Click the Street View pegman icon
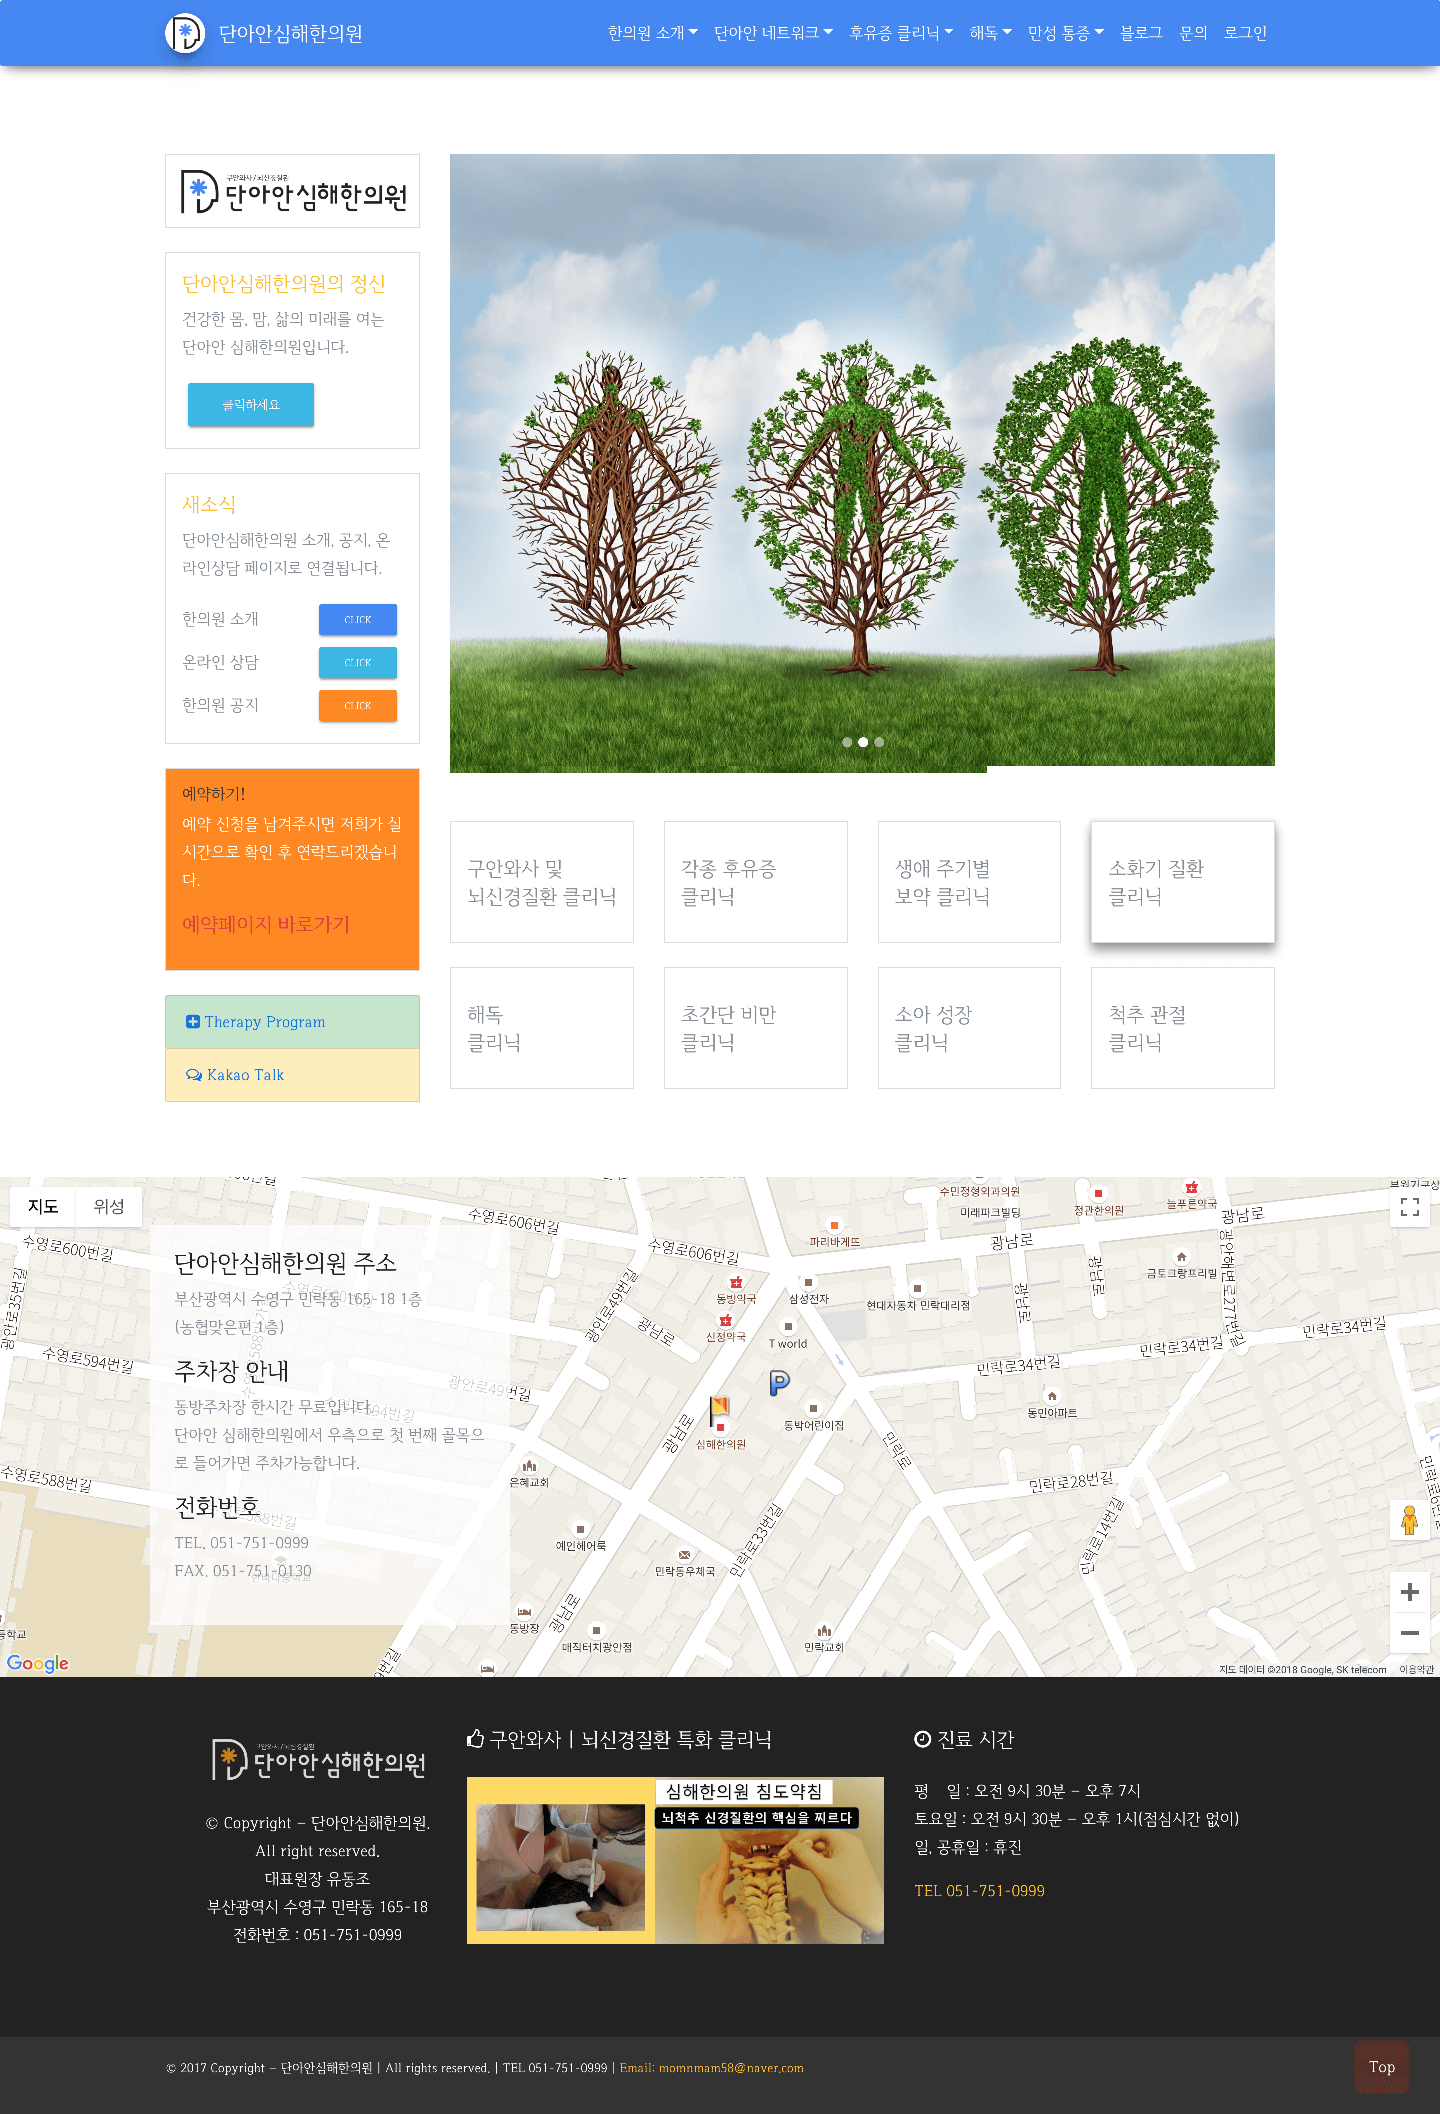Viewport: 1440px width, 2114px height. [1410, 1520]
